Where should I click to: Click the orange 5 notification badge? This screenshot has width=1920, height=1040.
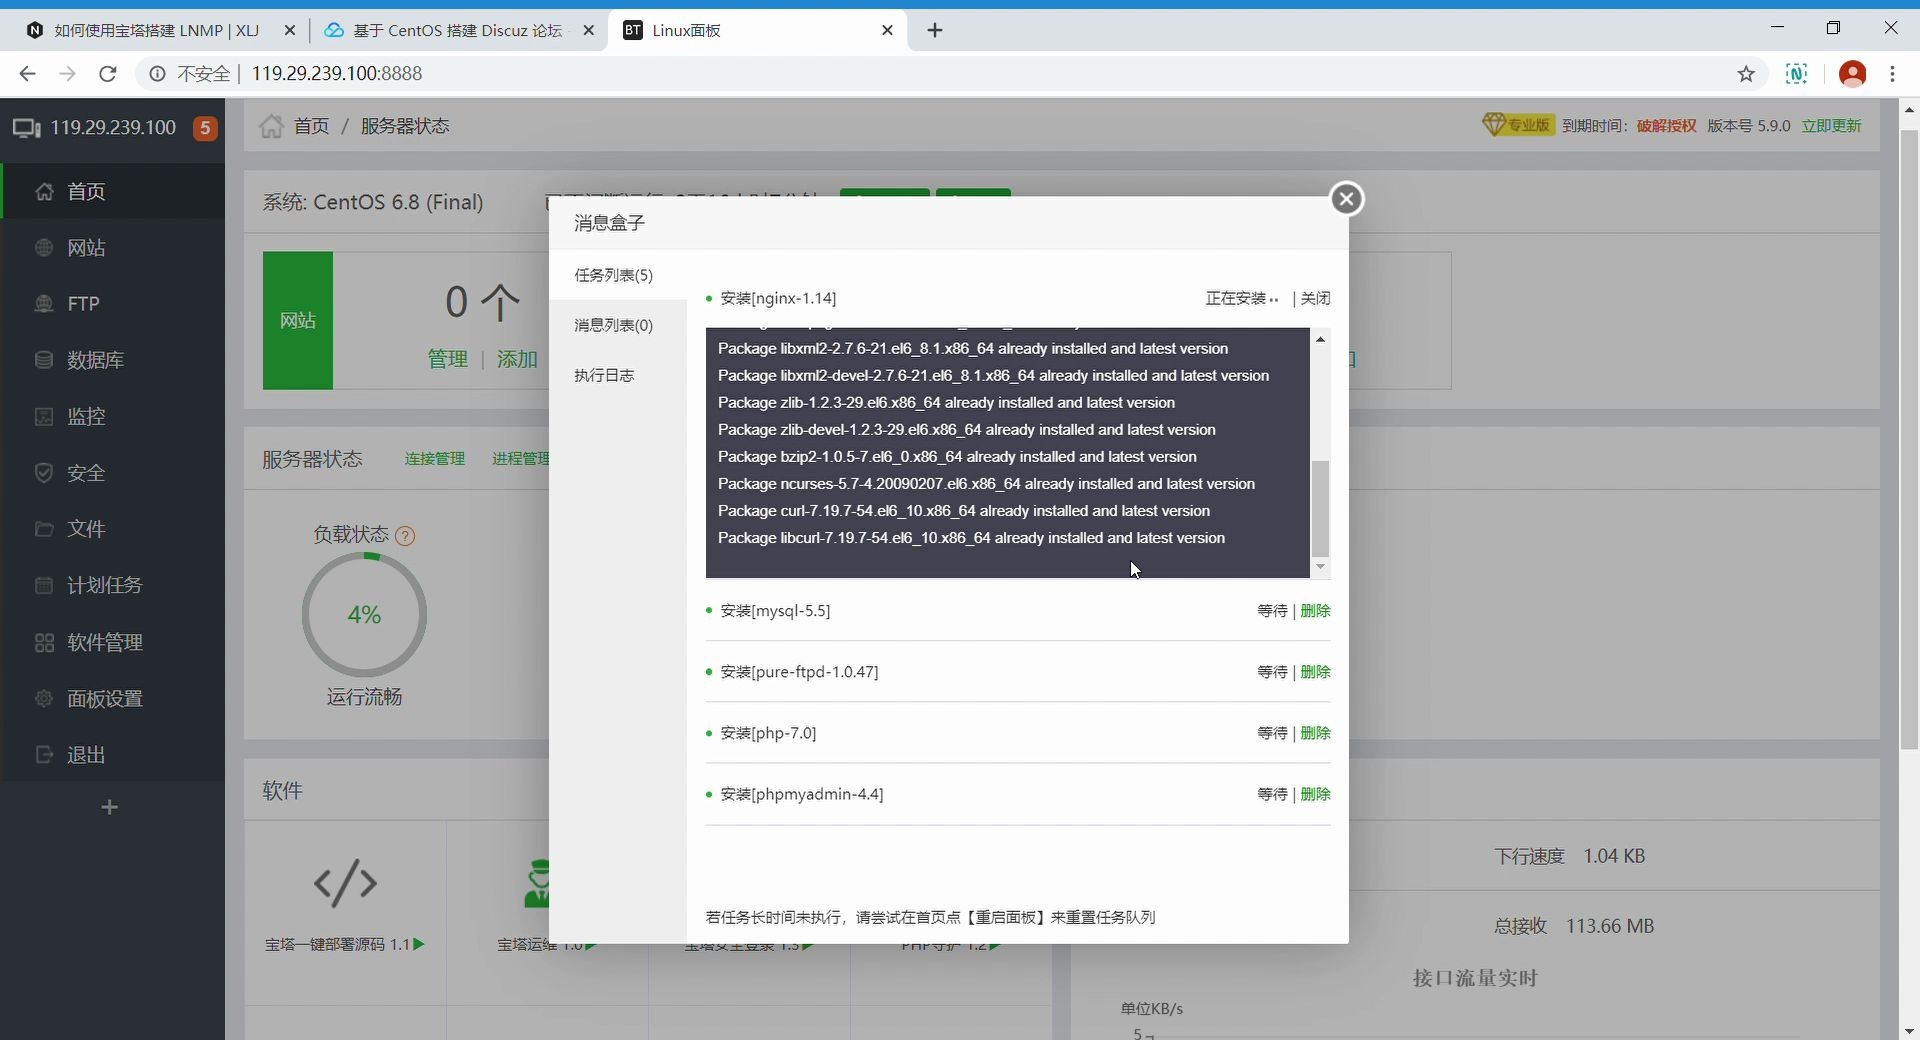click(x=205, y=128)
